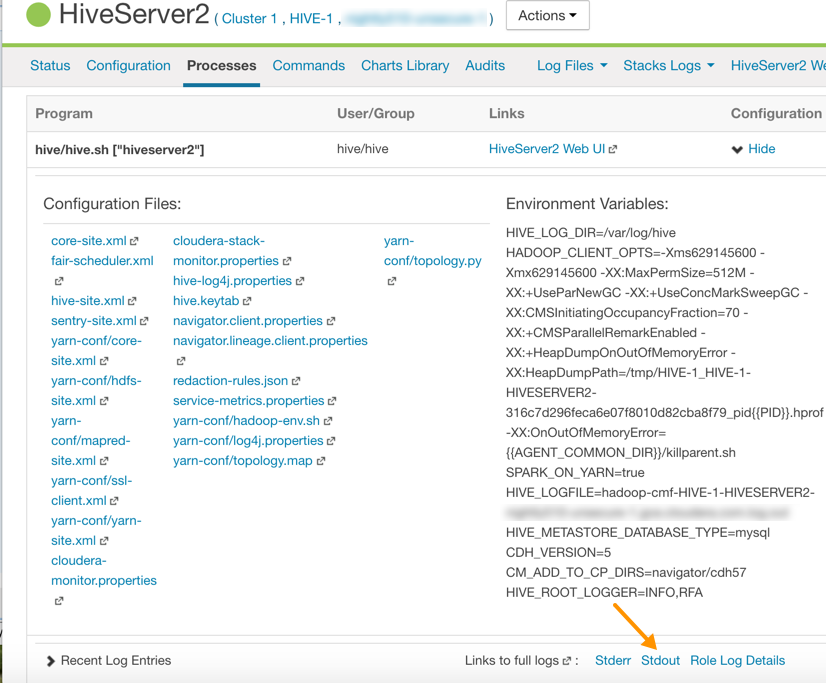The height and width of the screenshot is (683, 826).
Task: Click green HiveServer2 status circle
Action: (x=38, y=15)
